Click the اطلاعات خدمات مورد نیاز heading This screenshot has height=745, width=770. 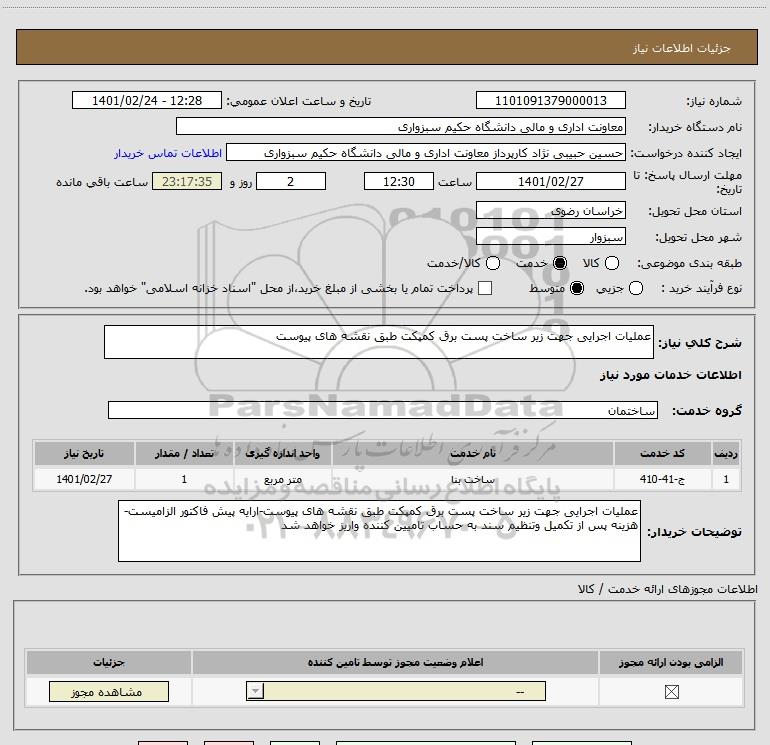(x=670, y=375)
